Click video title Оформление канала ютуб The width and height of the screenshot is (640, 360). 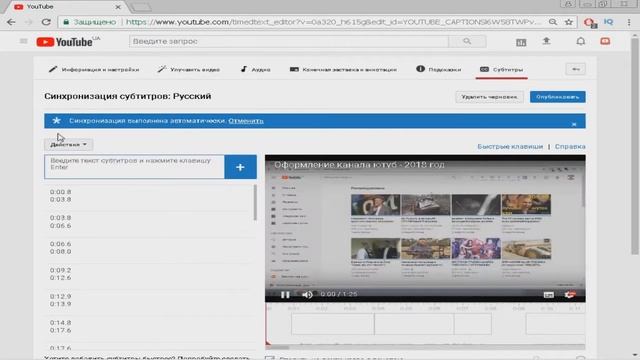359,165
